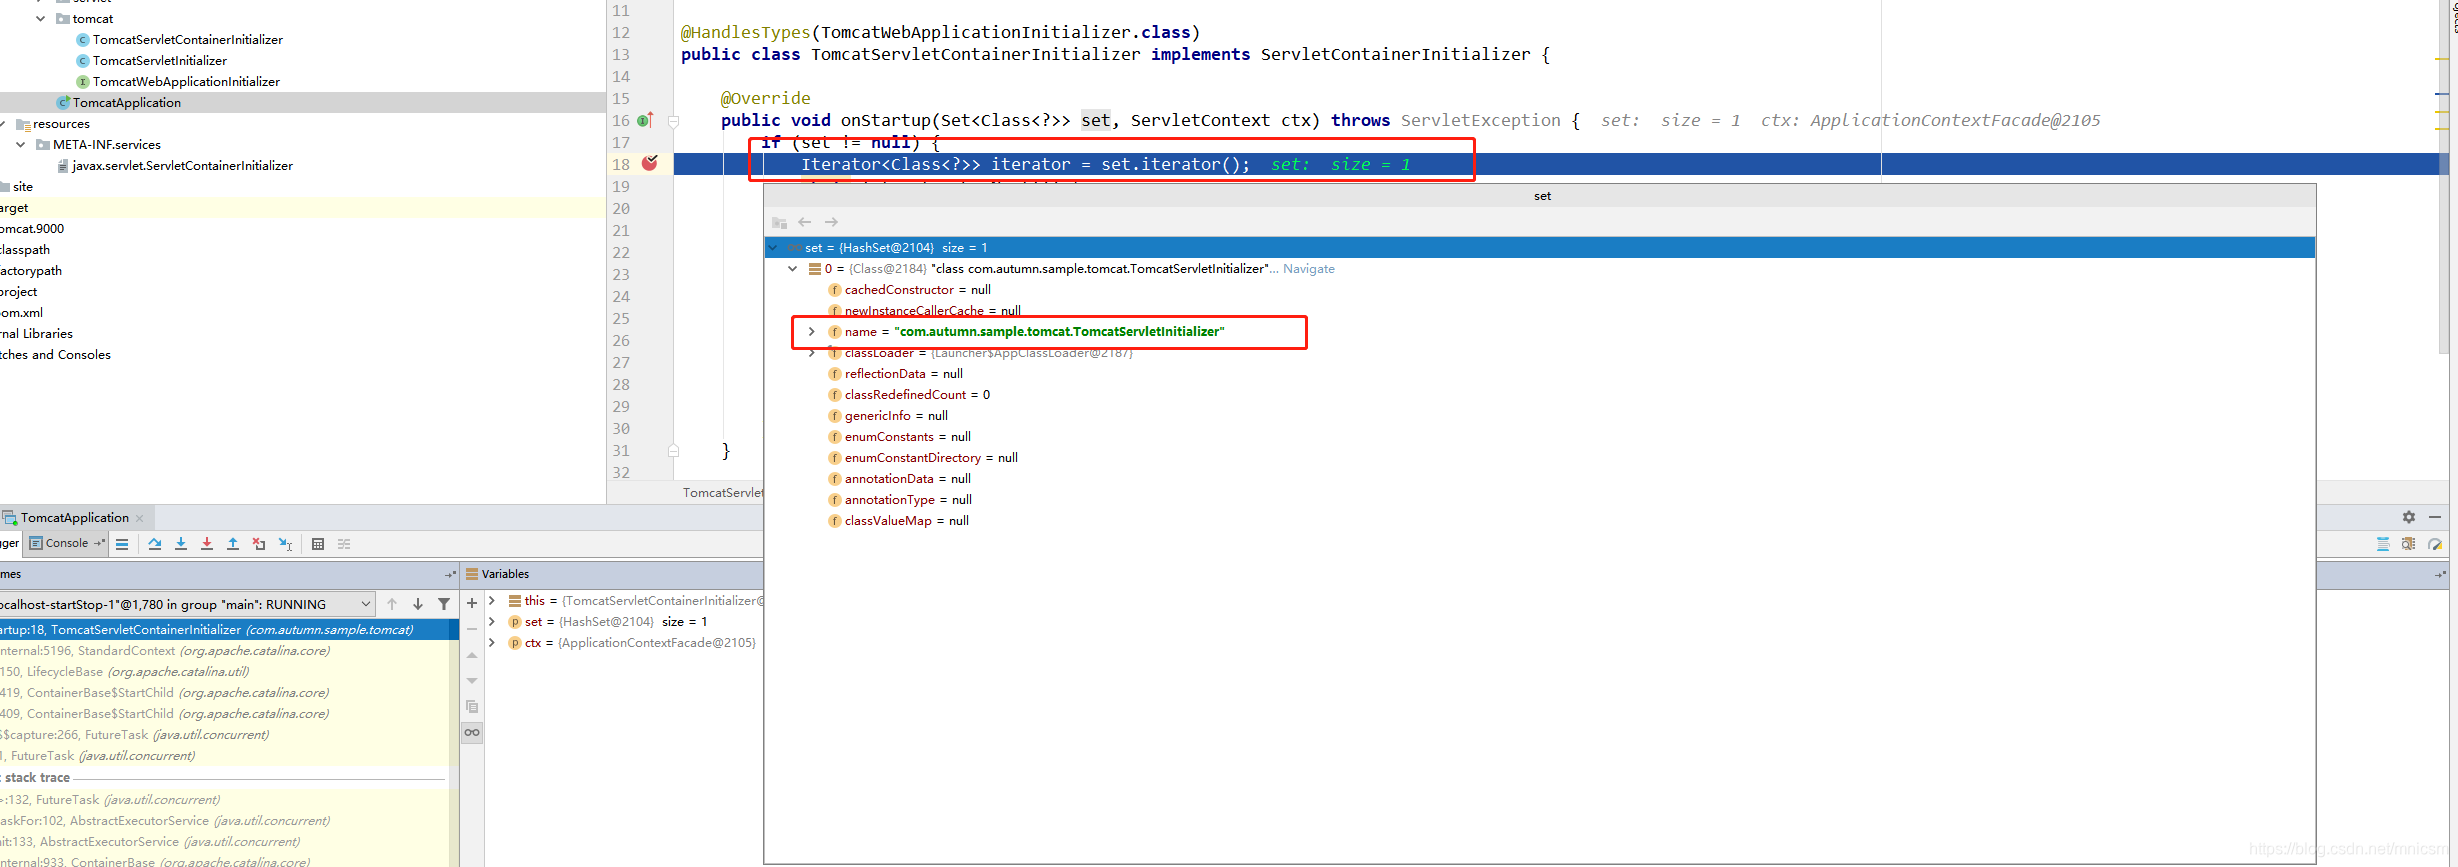Viewport: 2458px width, 867px height.
Task: Hide the debug tool window with minus icon
Action: tap(2435, 517)
